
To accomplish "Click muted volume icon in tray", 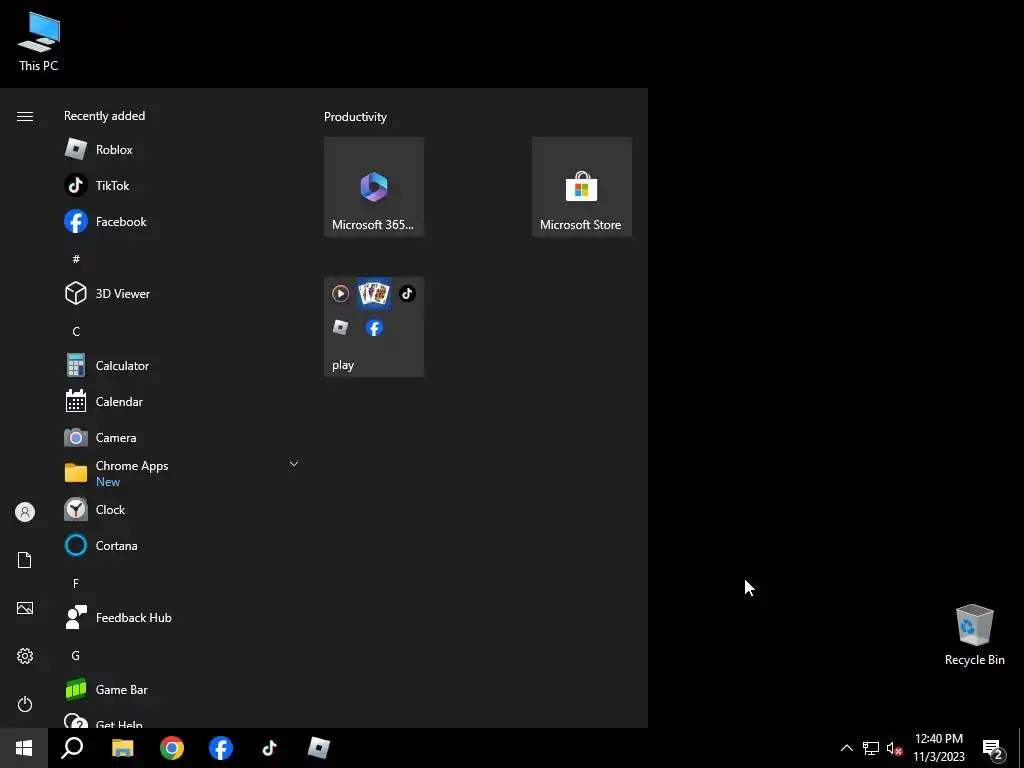I will pos(894,748).
